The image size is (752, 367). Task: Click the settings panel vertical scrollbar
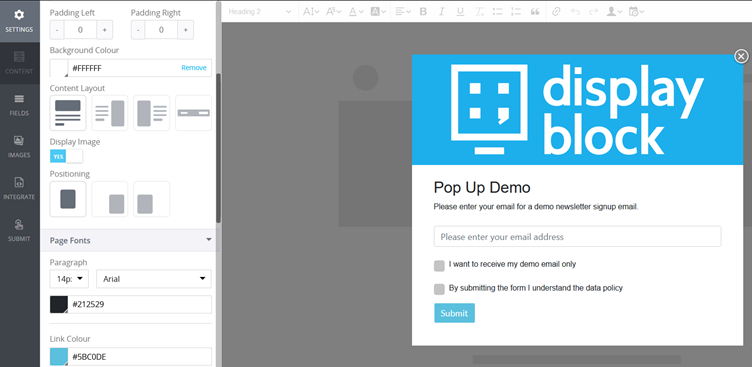coord(219,148)
